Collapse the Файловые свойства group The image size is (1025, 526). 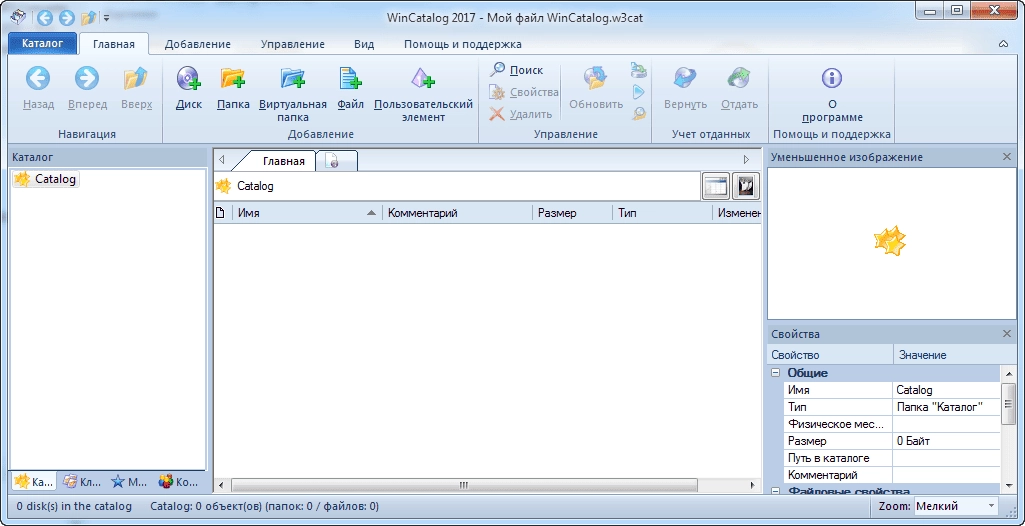(776, 491)
